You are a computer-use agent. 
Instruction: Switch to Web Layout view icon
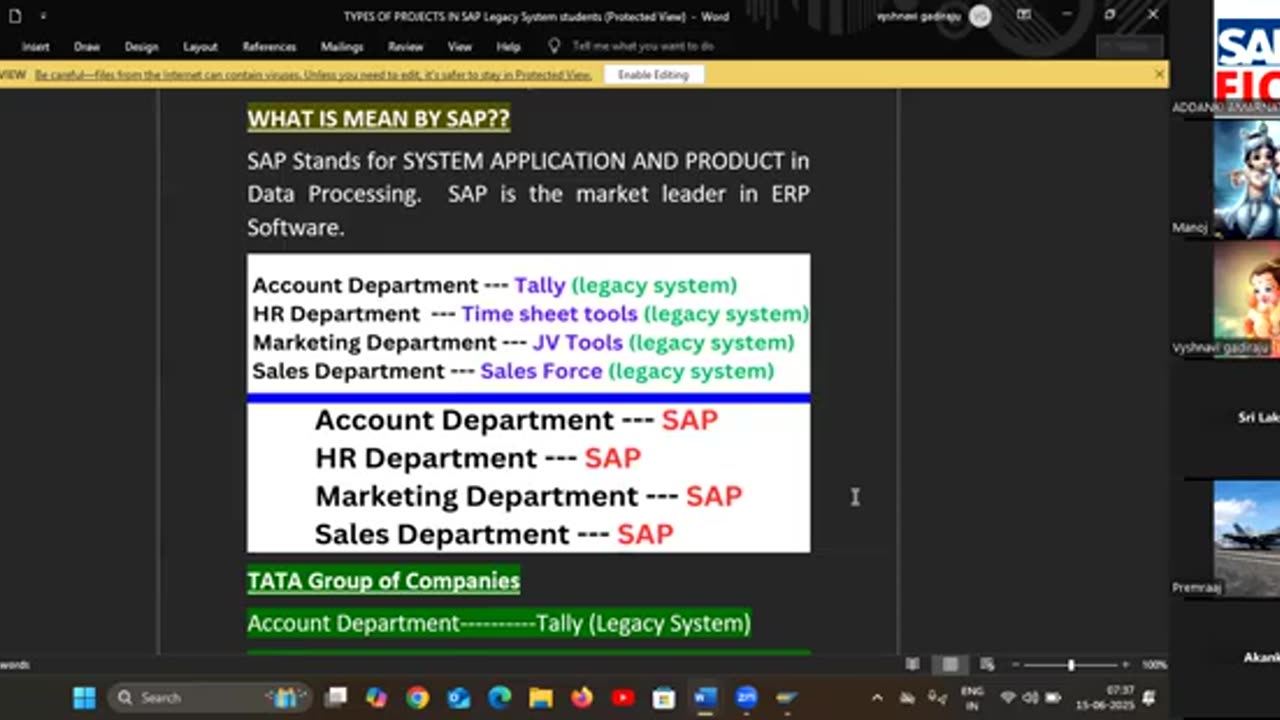pyautogui.click(x=987, y=664)
